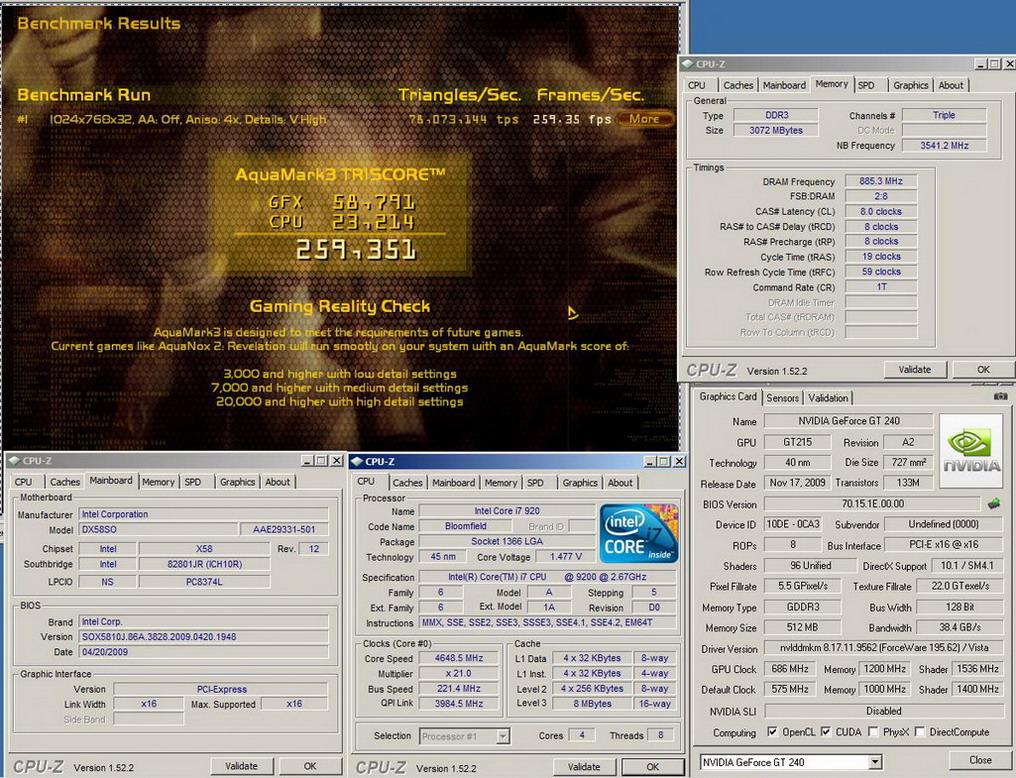1016x778 pixels.
Task: Open the Mainboard tab in the CPU-Z Memory window
Action: point(784,85)
